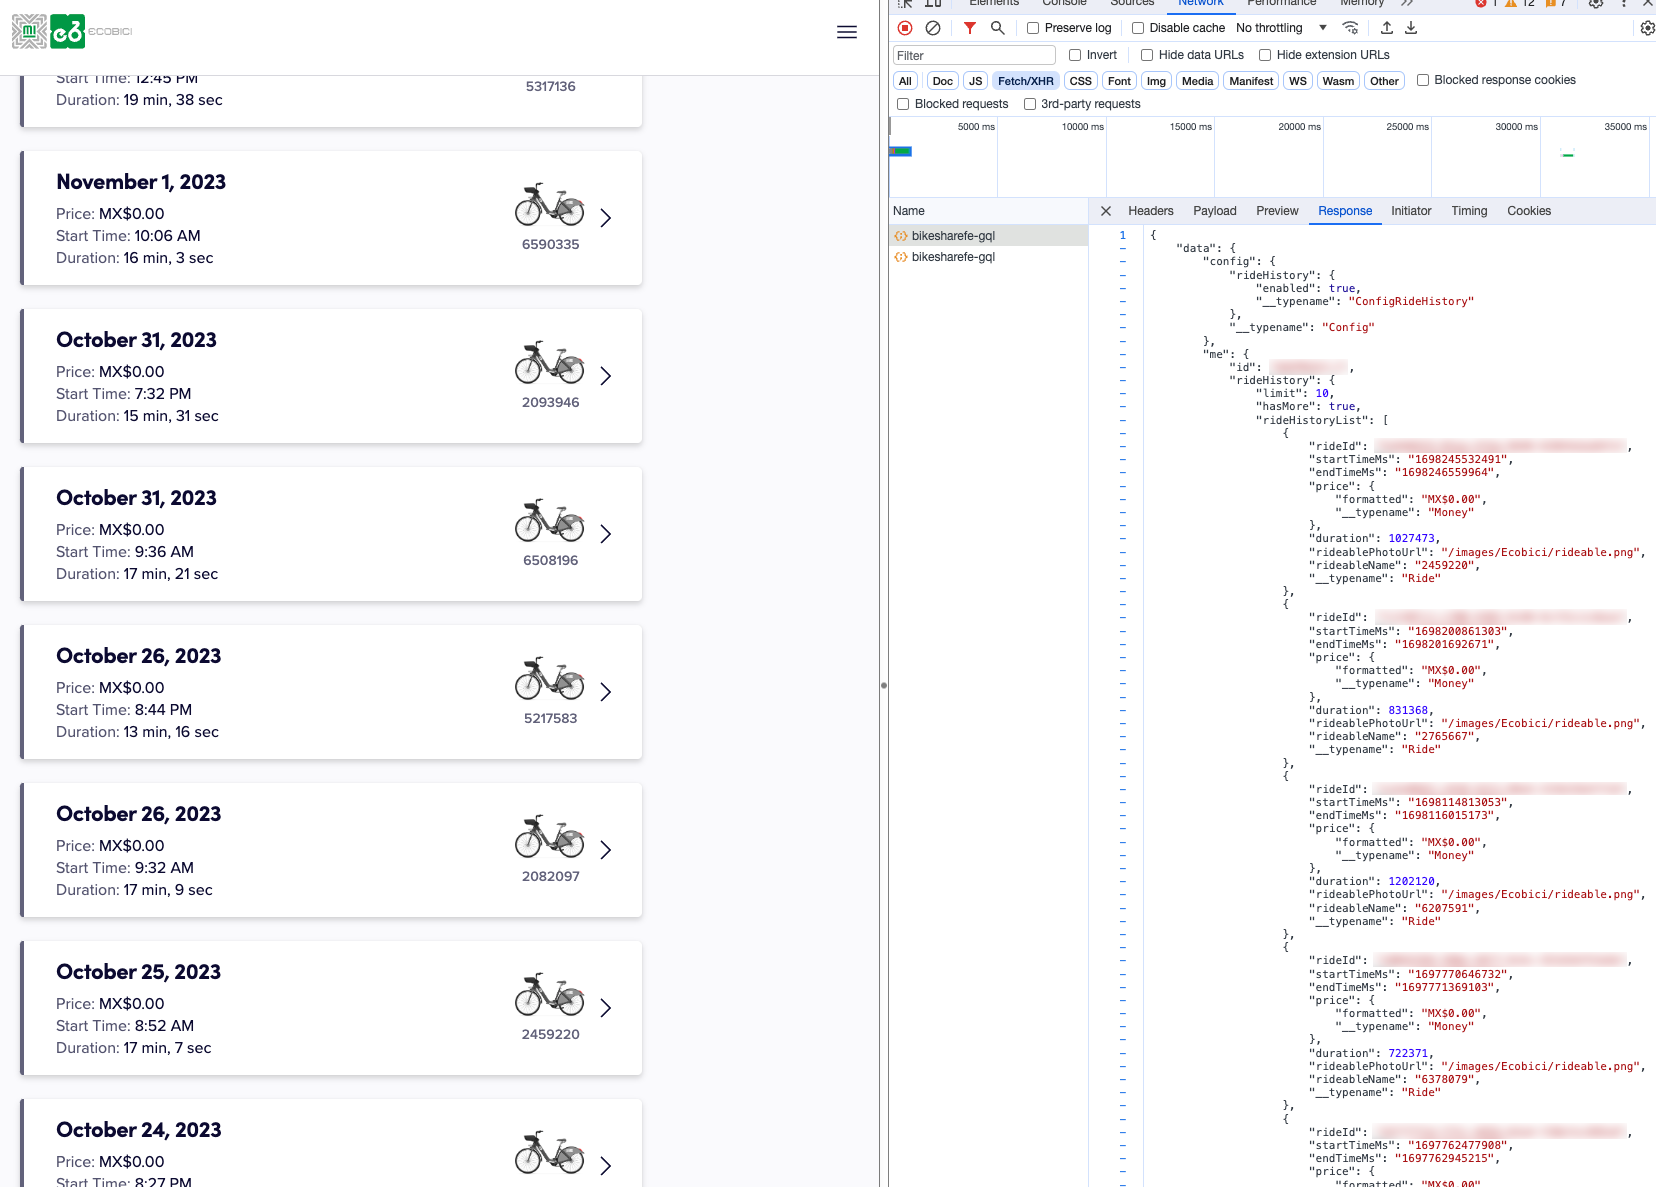The height and width of the screenshot is (1187, 1656).
Task: Switch to the Initiator tab
Action: coord(1411,211)
